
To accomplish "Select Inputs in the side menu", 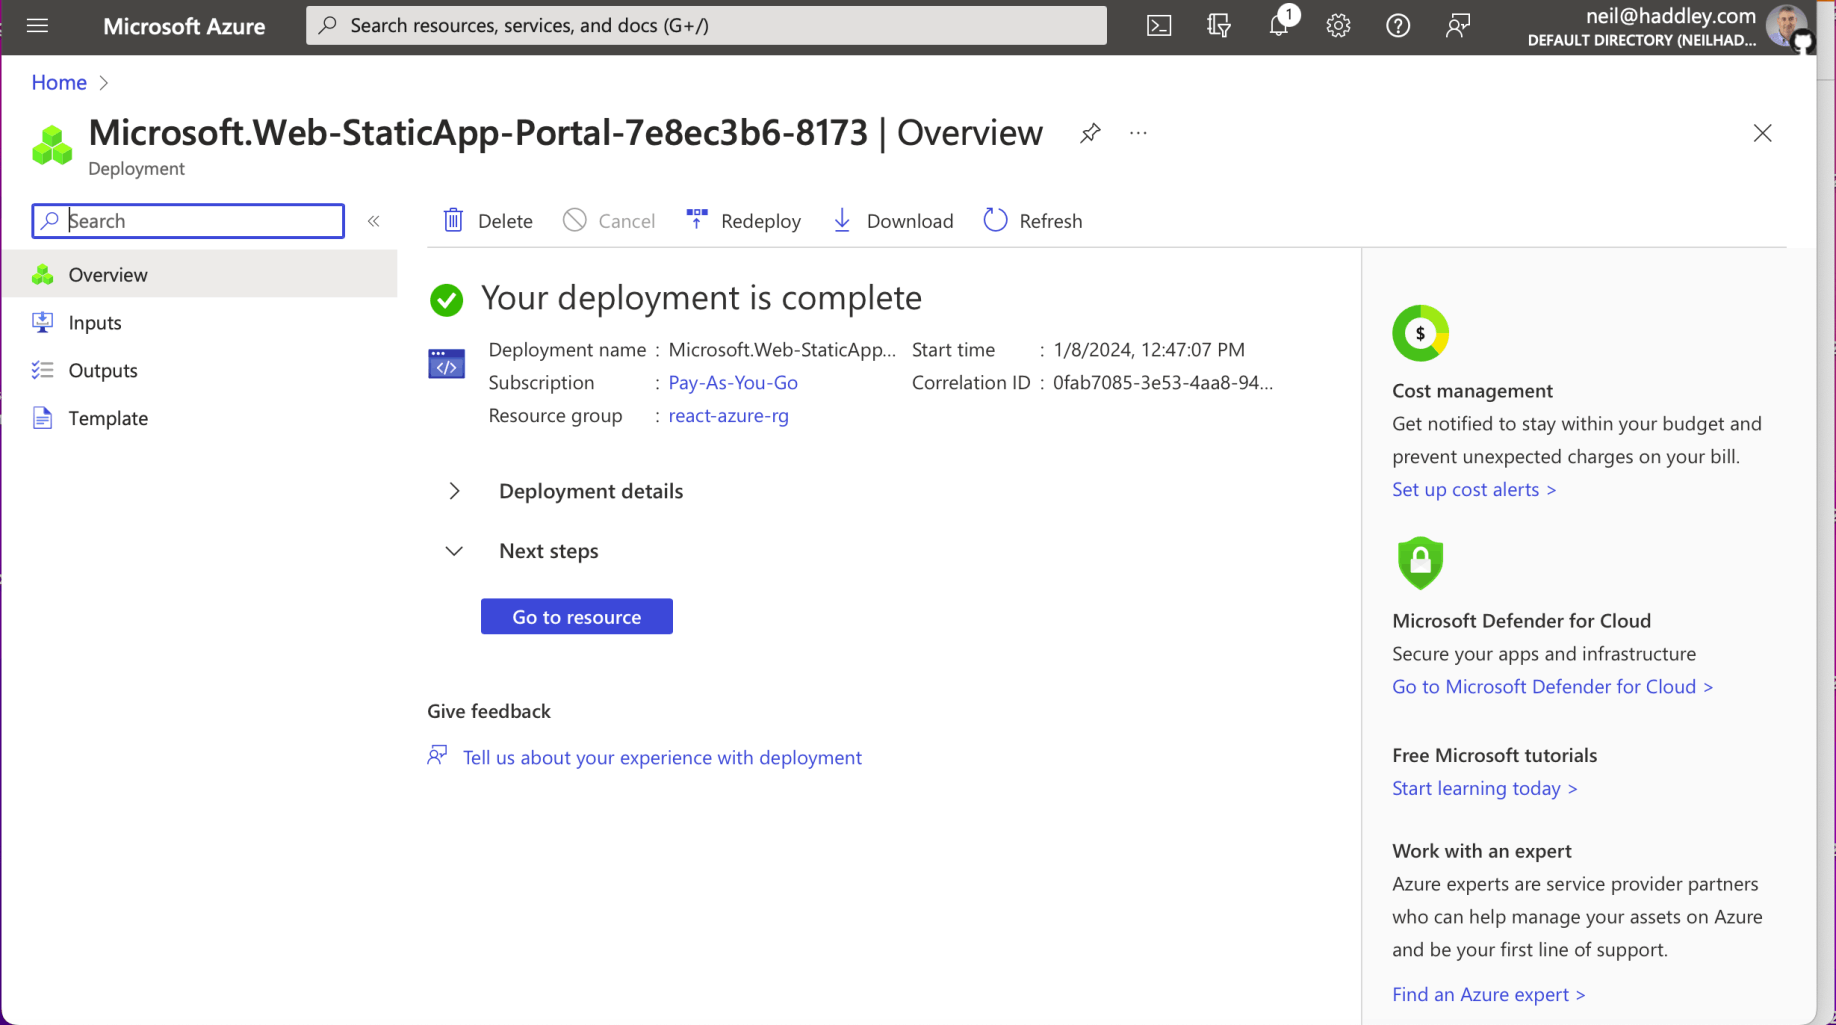I will point(95,323).
